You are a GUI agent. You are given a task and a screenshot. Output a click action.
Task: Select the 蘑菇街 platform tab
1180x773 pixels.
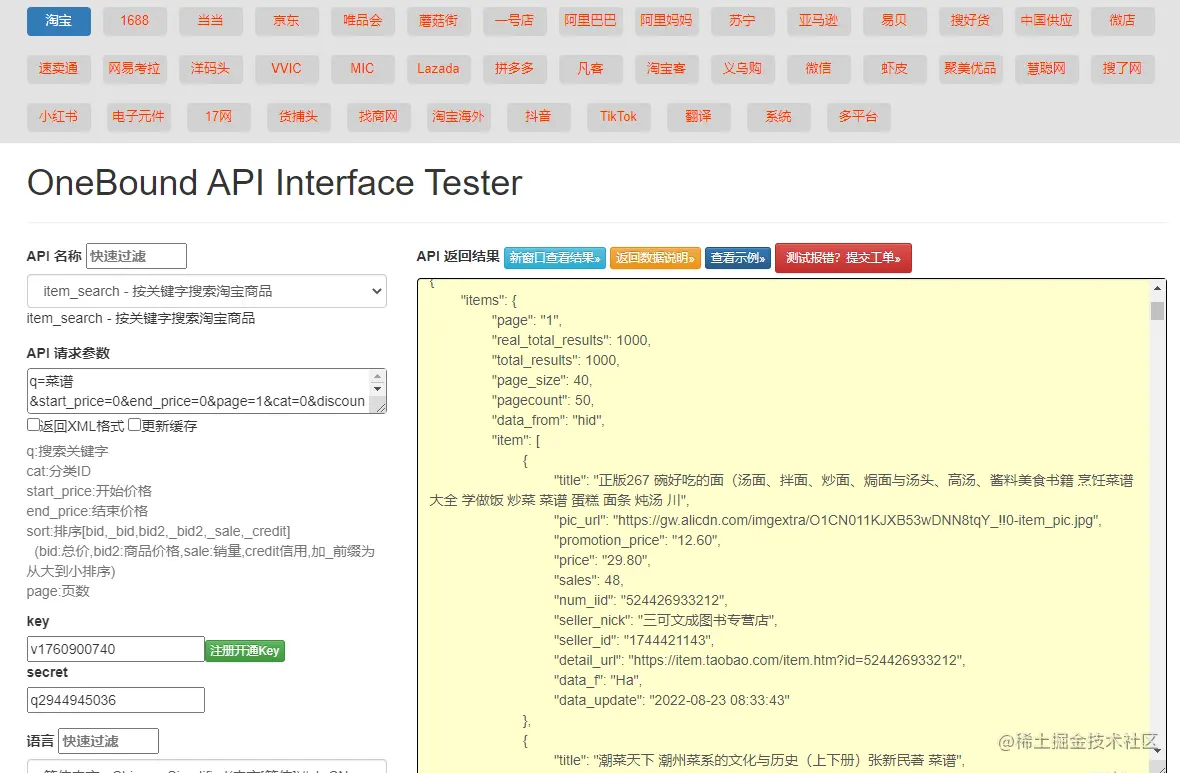439,21
